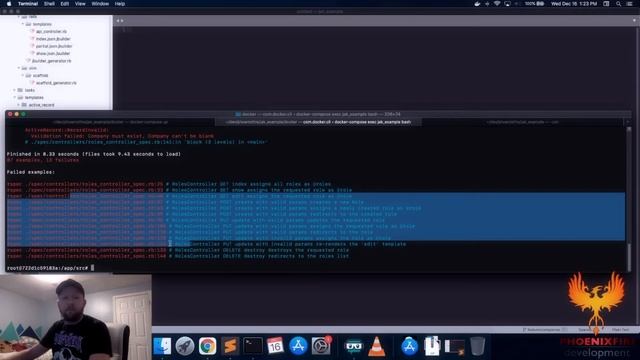This screenshot has width=640, height=360.
Task: Open api_controller.rb in Sublime sidebar
Action: pos(51,31)
